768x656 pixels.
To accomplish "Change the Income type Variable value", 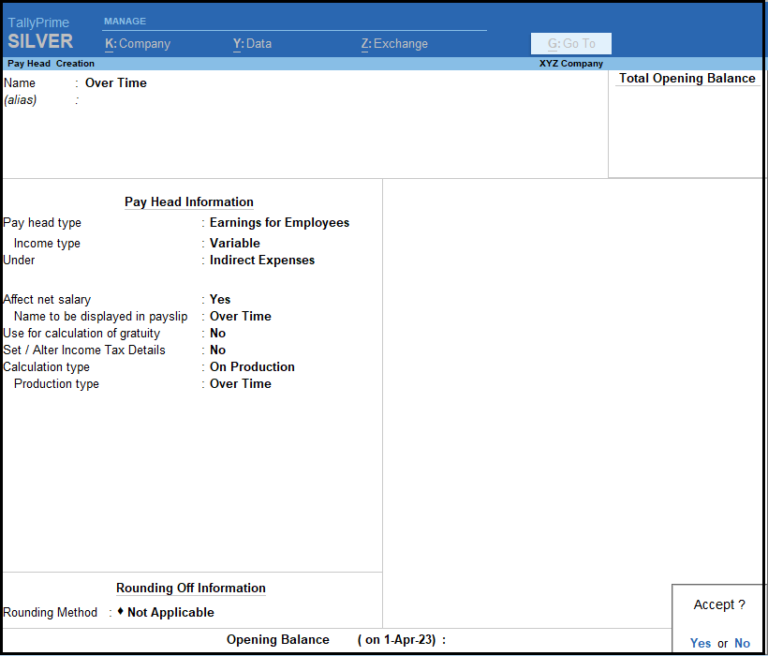I will pos(235,243).
